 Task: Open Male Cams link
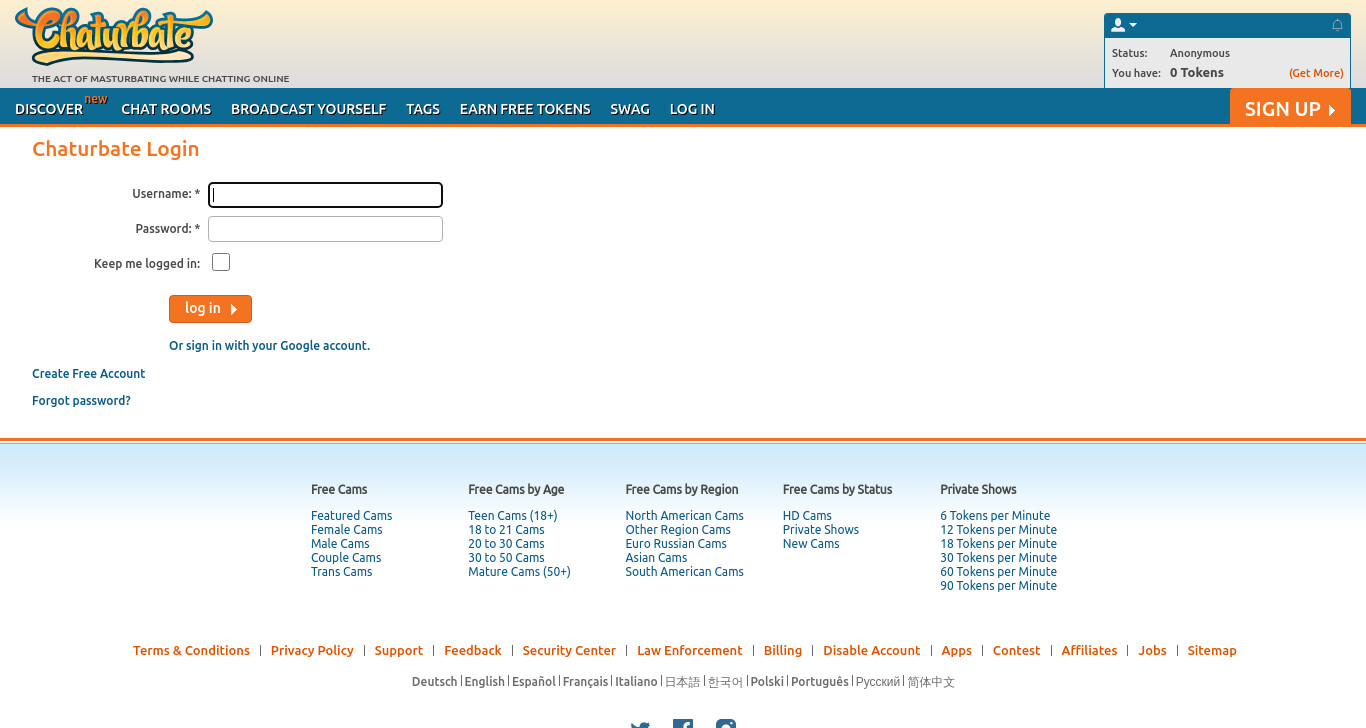click(340, 544)
